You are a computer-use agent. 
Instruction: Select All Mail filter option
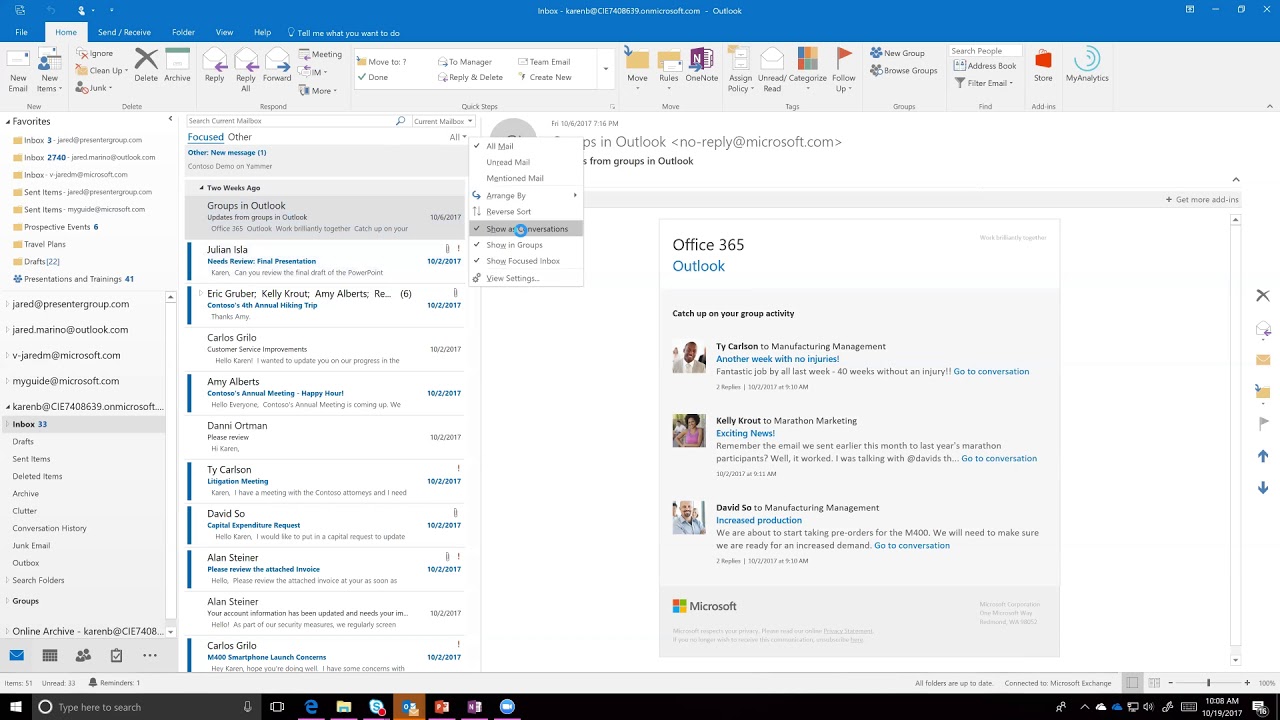click(526, 146)
